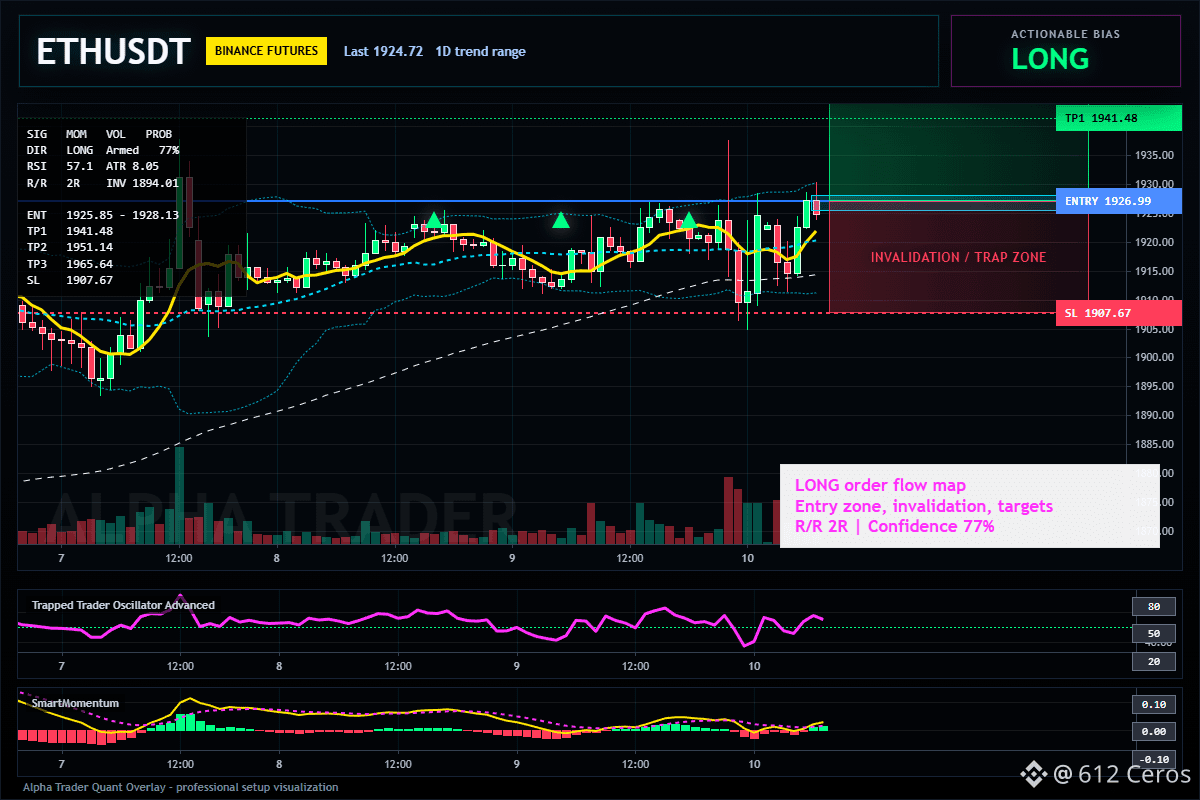The image size is (1200, 800).
Task: Click the 1915.00 price axis label
Action: click(1154, 271)
